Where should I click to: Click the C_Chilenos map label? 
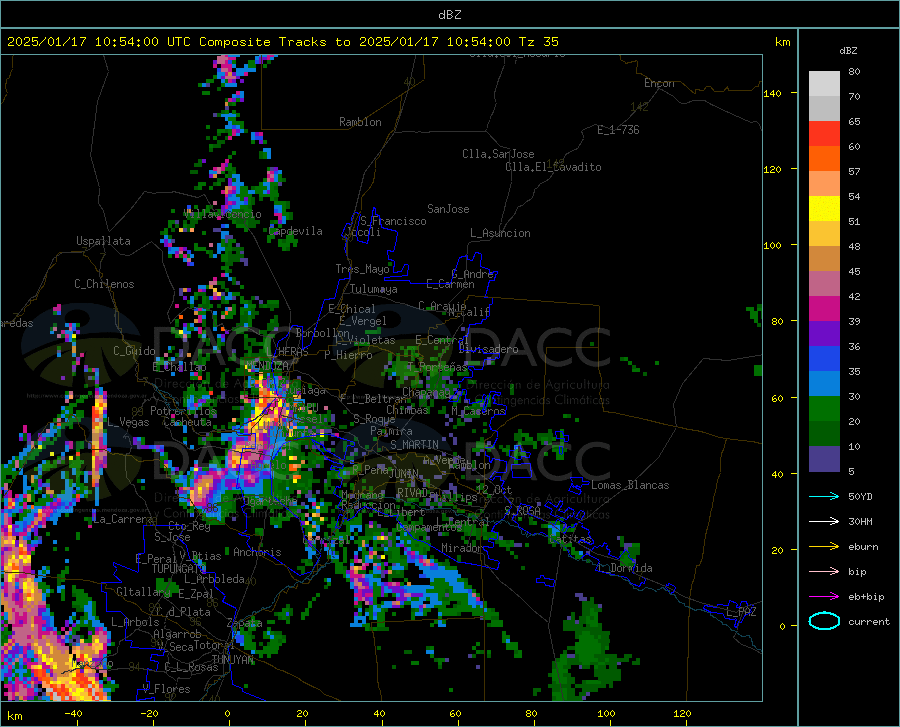tap(104, 284)
